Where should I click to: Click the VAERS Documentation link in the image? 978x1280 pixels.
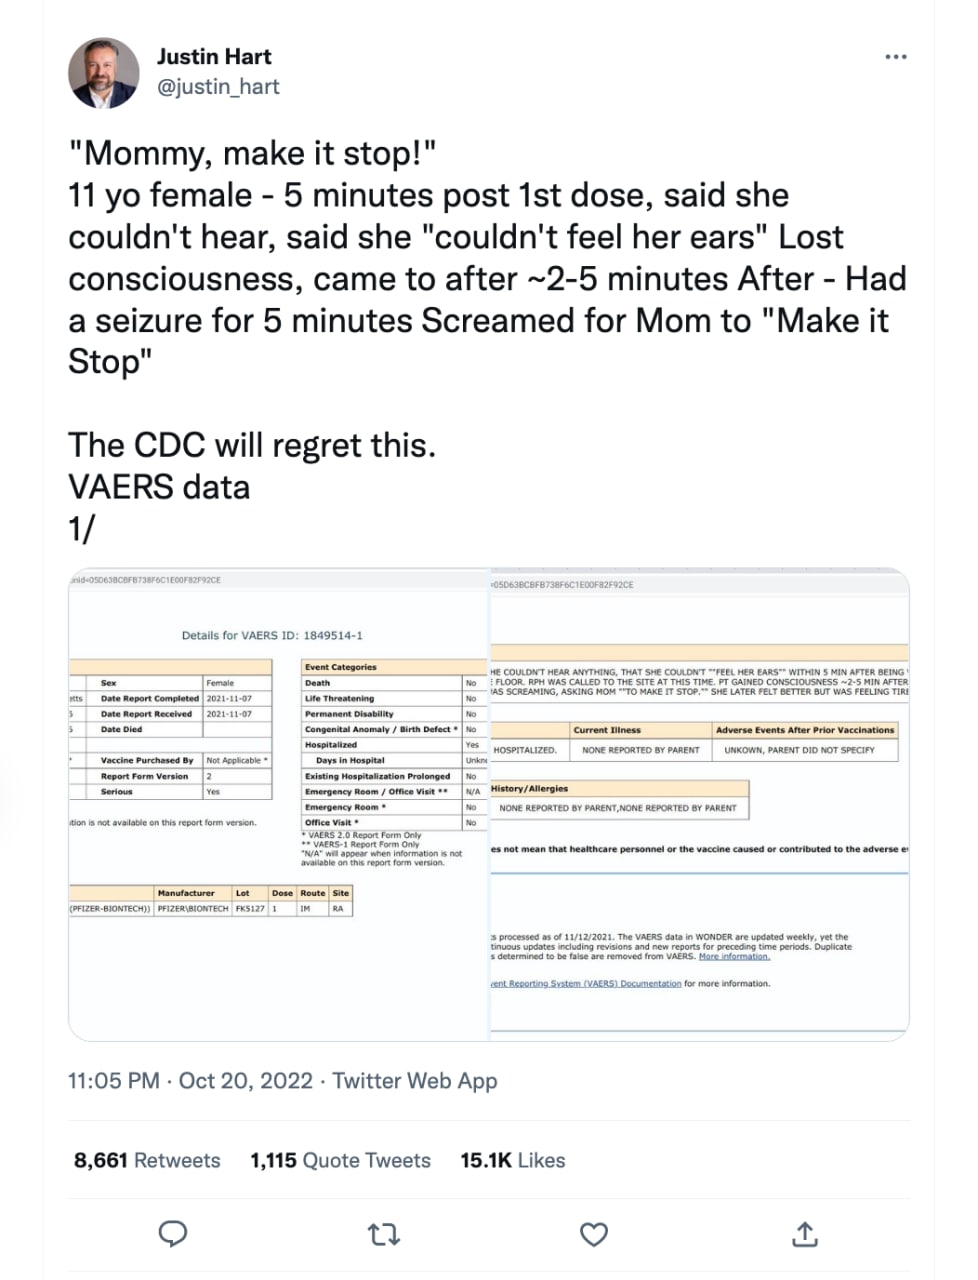(586, 983)
